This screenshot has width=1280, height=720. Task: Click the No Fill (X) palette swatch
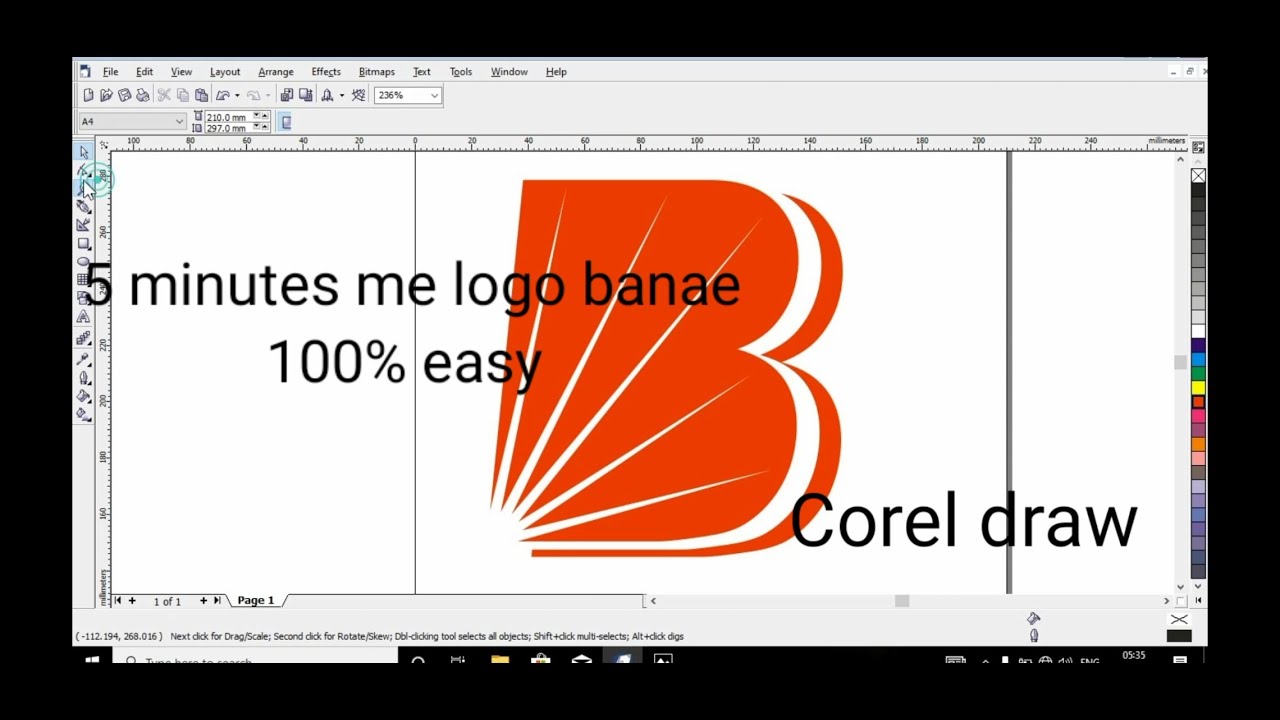[1198, 176]
